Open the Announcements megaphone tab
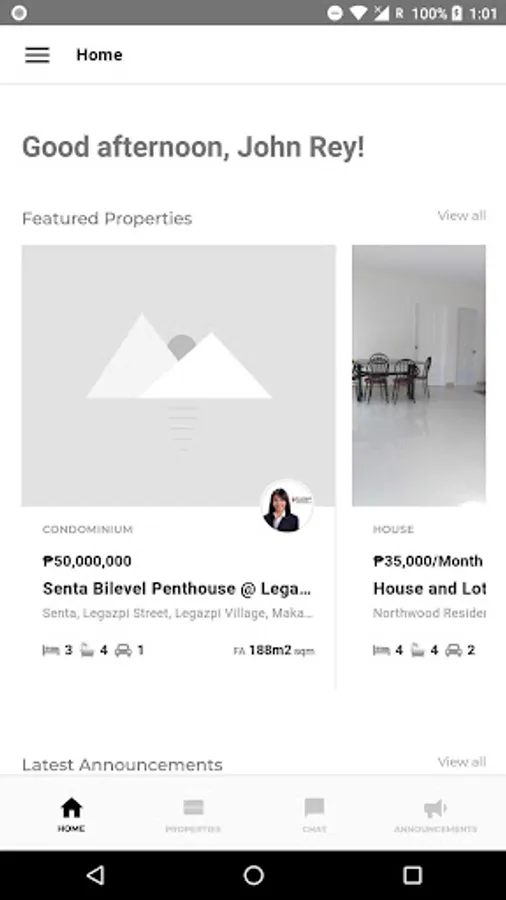Image resolution: width=506 pixels, height=900 pixels. coord(435,815)
